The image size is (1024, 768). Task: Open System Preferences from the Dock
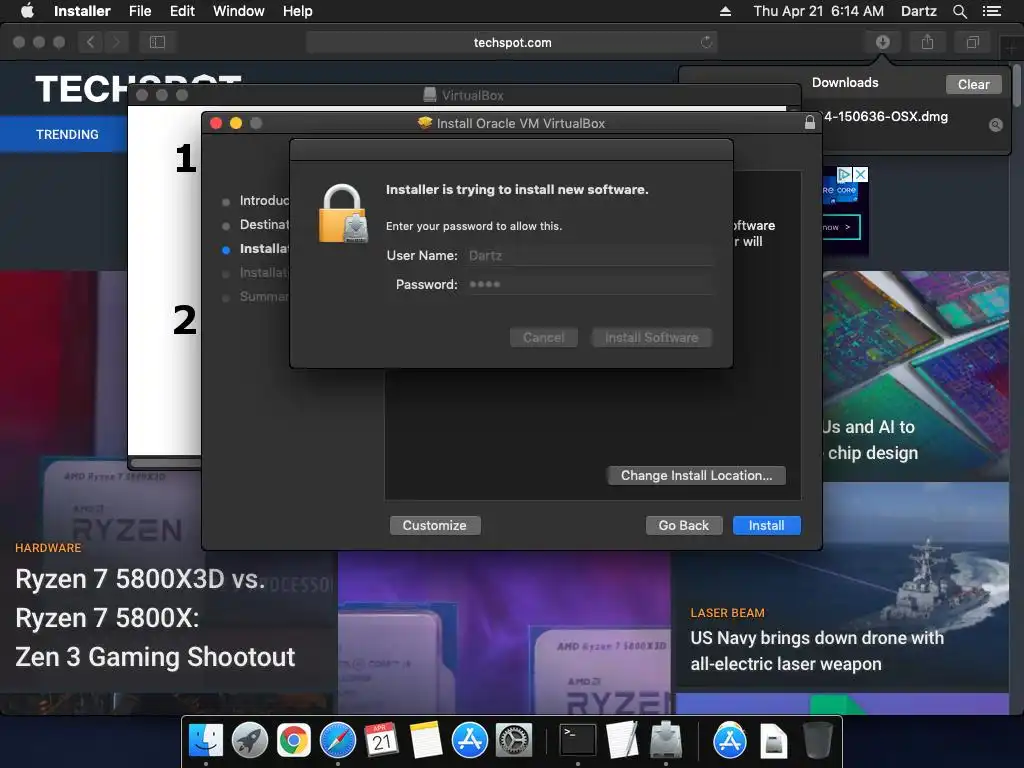[514, 741]
